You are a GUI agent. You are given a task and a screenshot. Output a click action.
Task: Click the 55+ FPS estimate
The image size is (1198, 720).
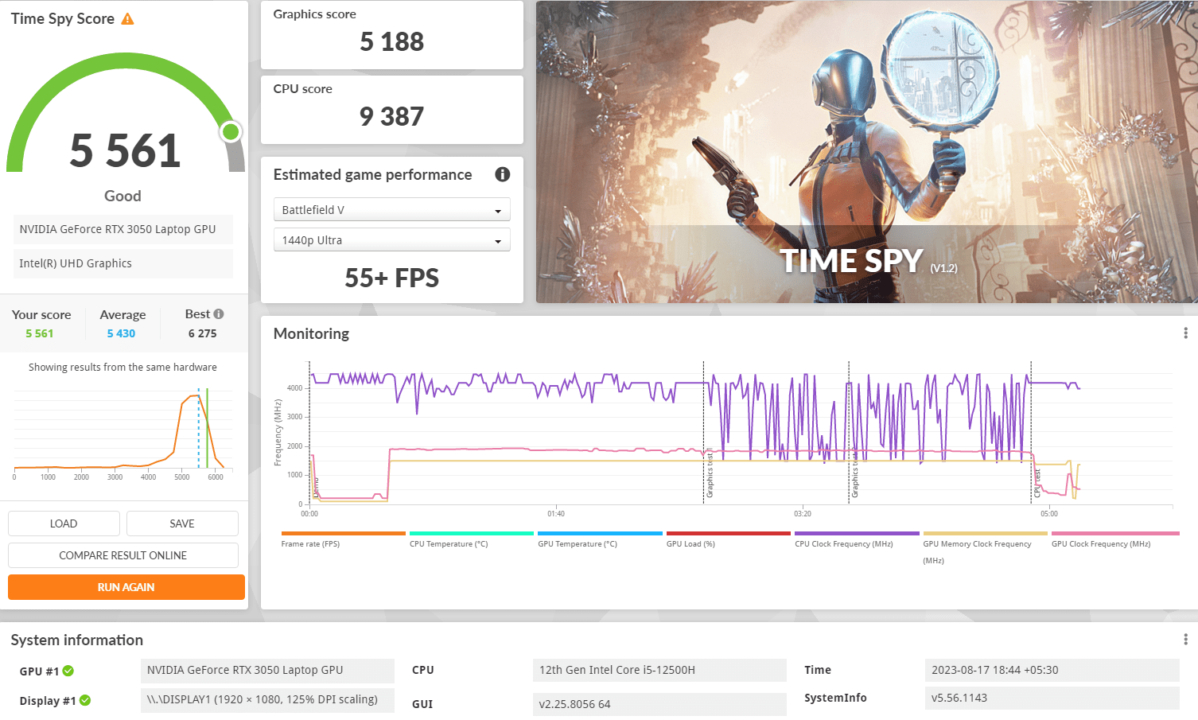[392, 277]
